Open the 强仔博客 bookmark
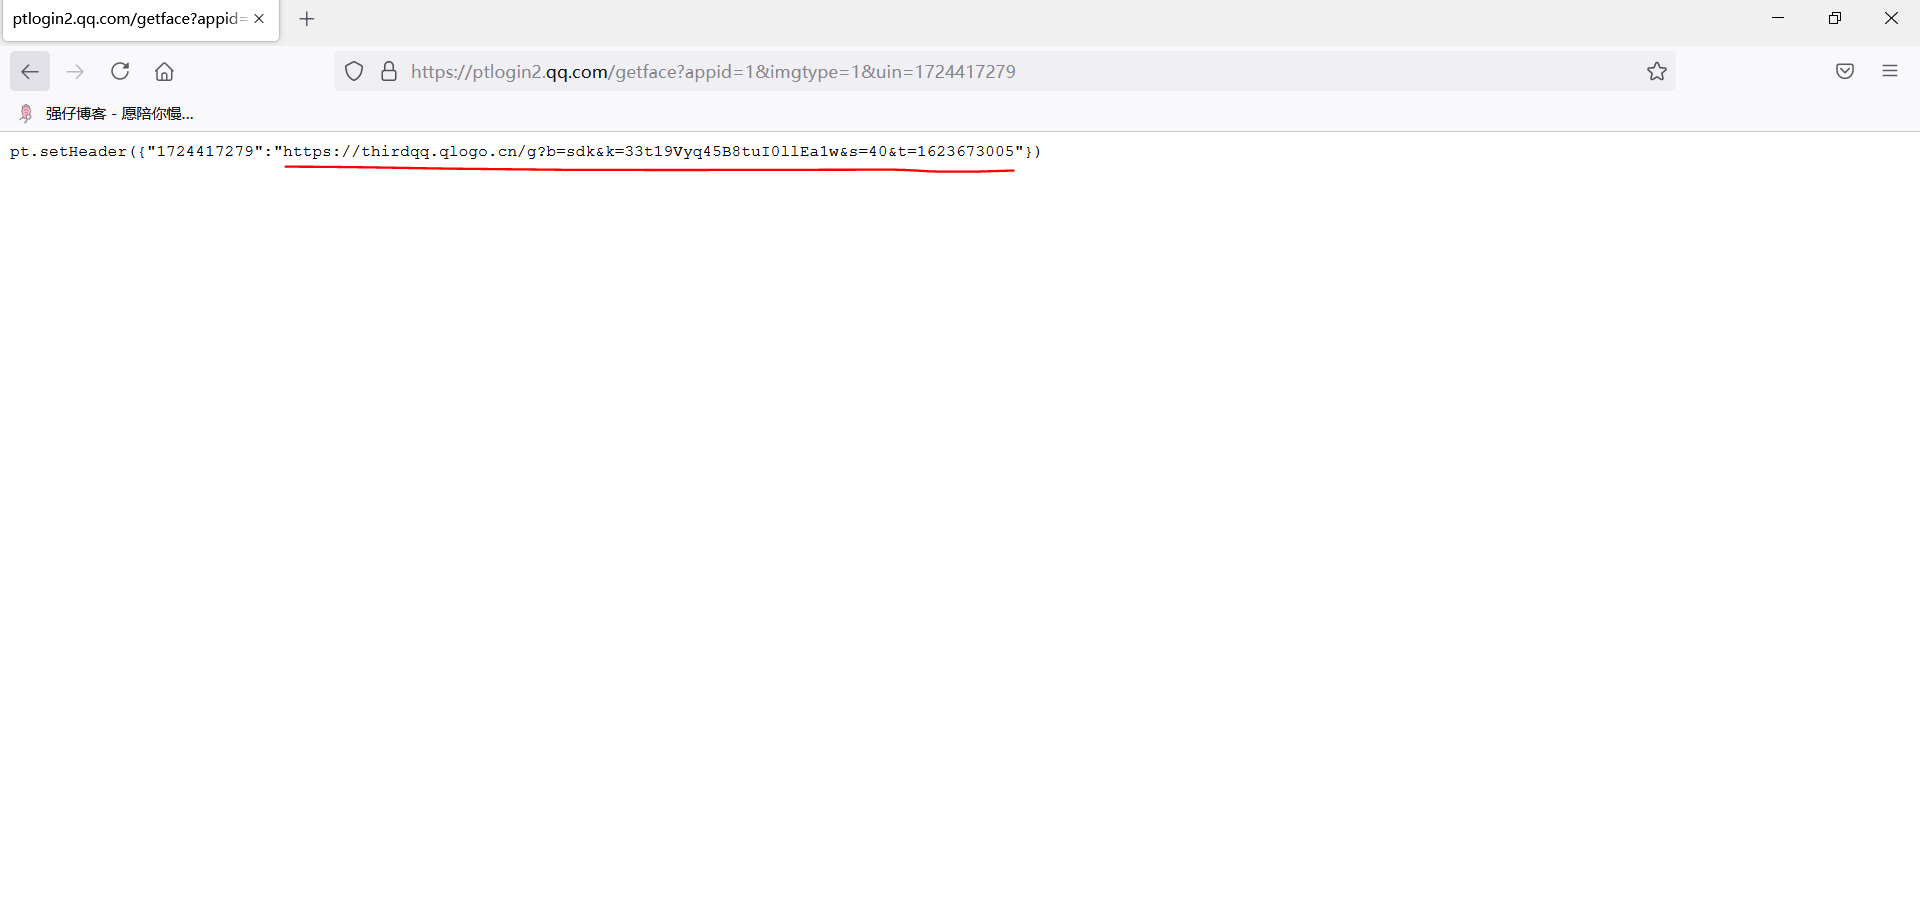Screen dimensions: 1920x913 tap(108, 114)
